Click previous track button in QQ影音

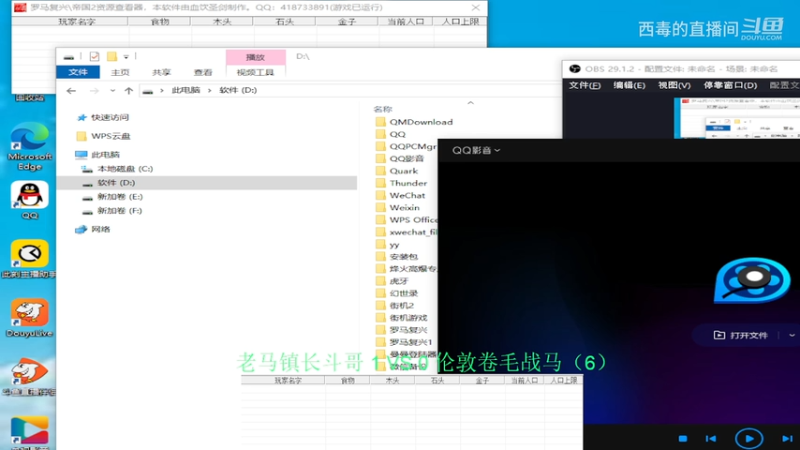click(711, 439)
